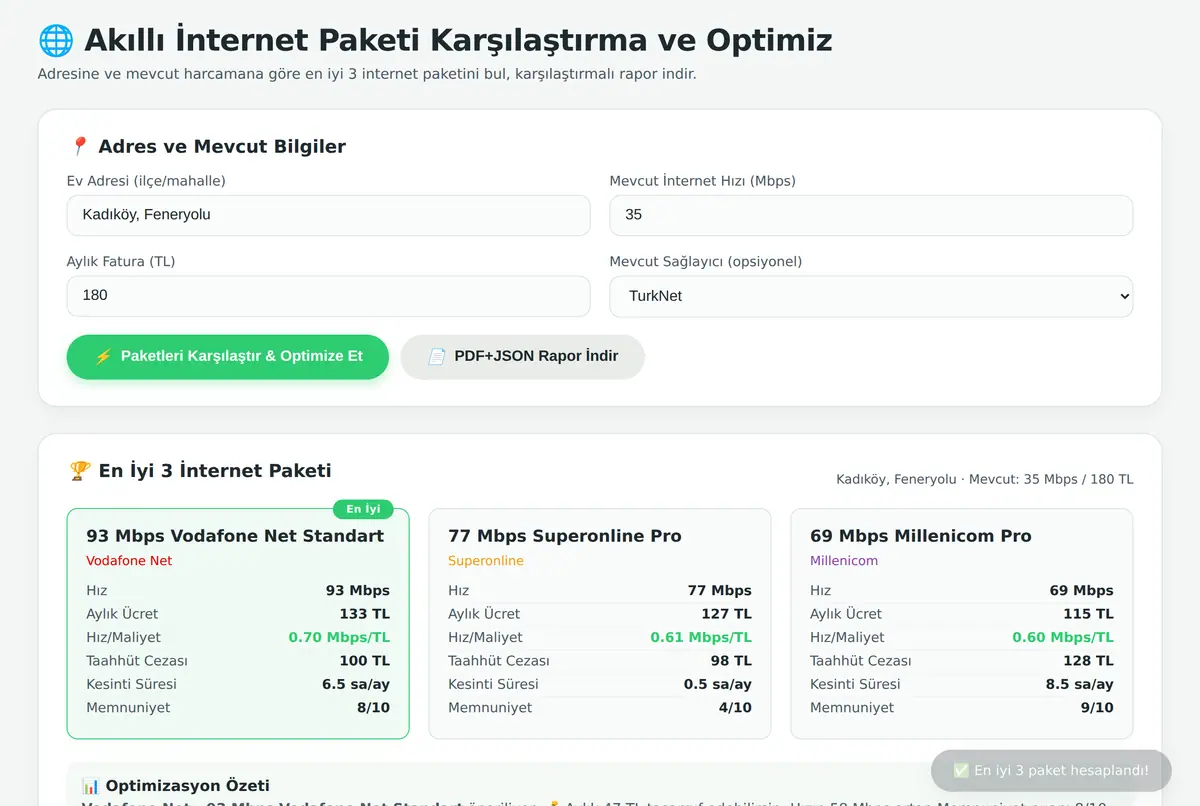1200x806 pixels.
Task: Click the 69 Mbps Hız value
Action: tap(1082, 590)
